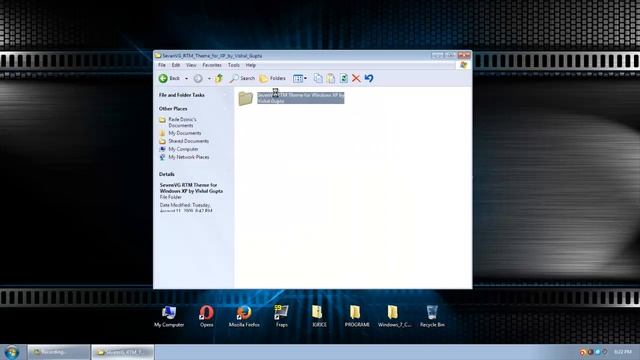Switch to SevenVG_RTM taskbar button
640x360 pixels.
(x=123, y=352)
